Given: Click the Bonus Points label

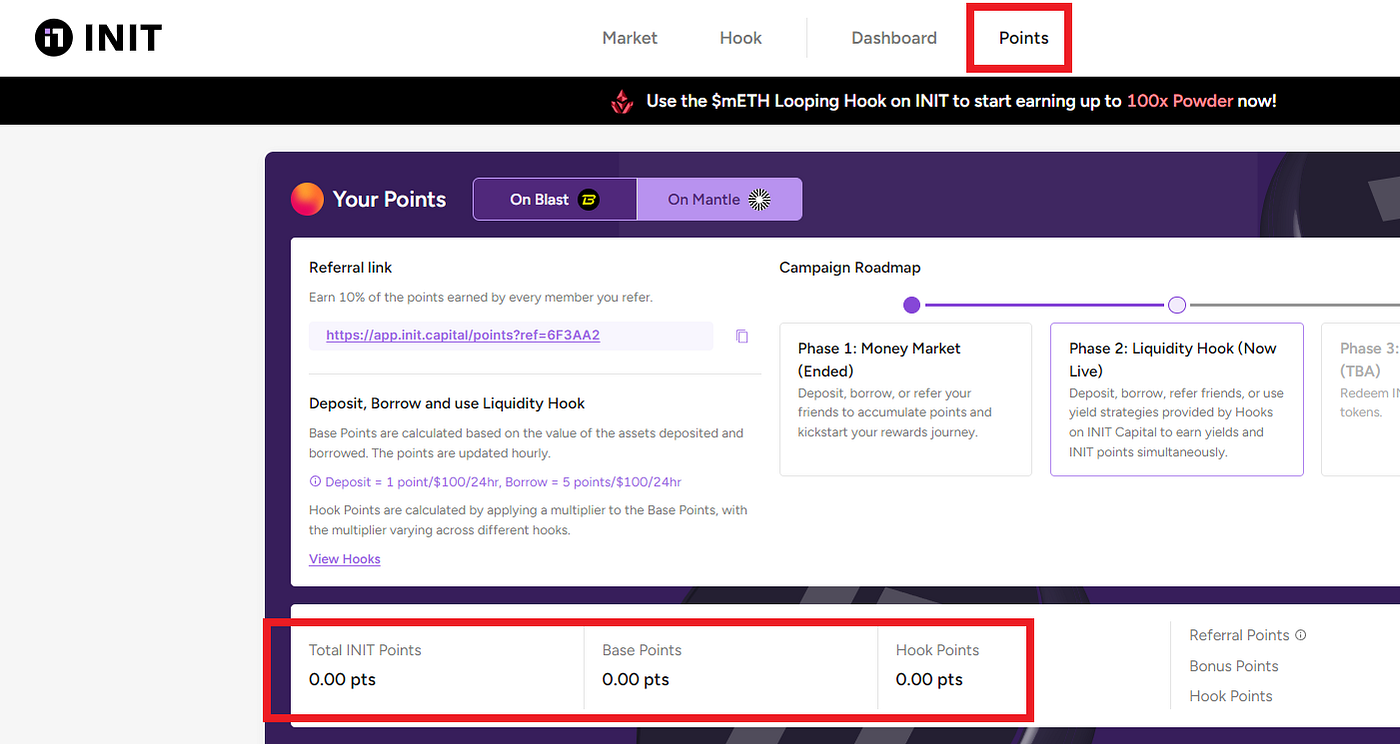Looking at the screenshot, I should [x=1234, y=666].
